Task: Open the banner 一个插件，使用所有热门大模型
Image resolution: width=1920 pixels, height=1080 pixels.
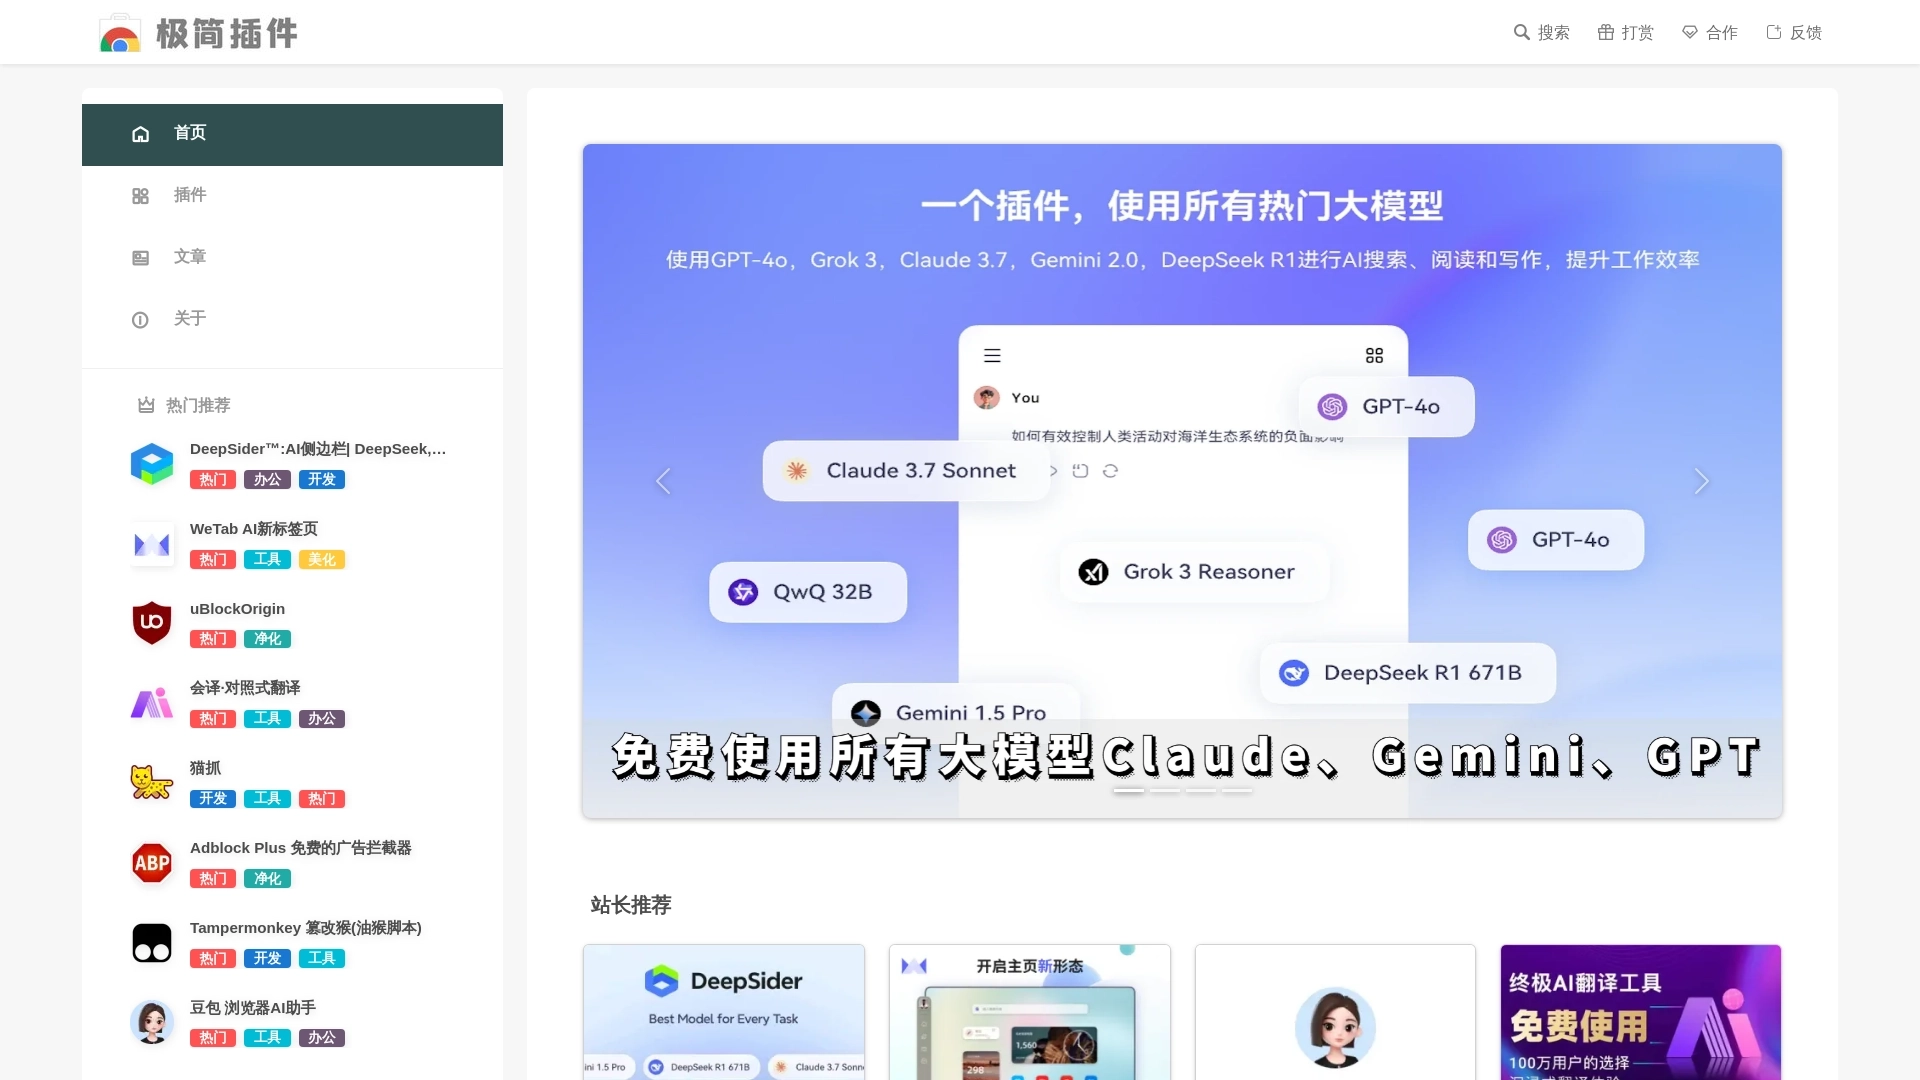Action: (x=1182, y=481)
